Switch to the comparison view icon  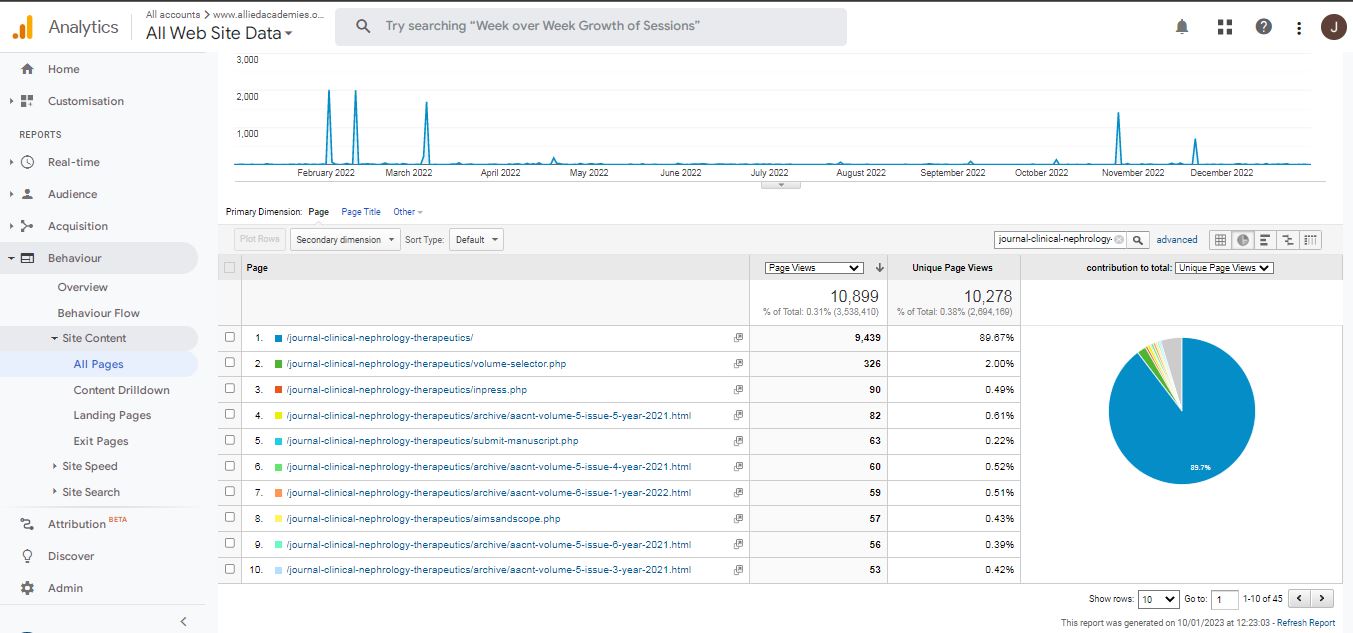point(1288,240)
